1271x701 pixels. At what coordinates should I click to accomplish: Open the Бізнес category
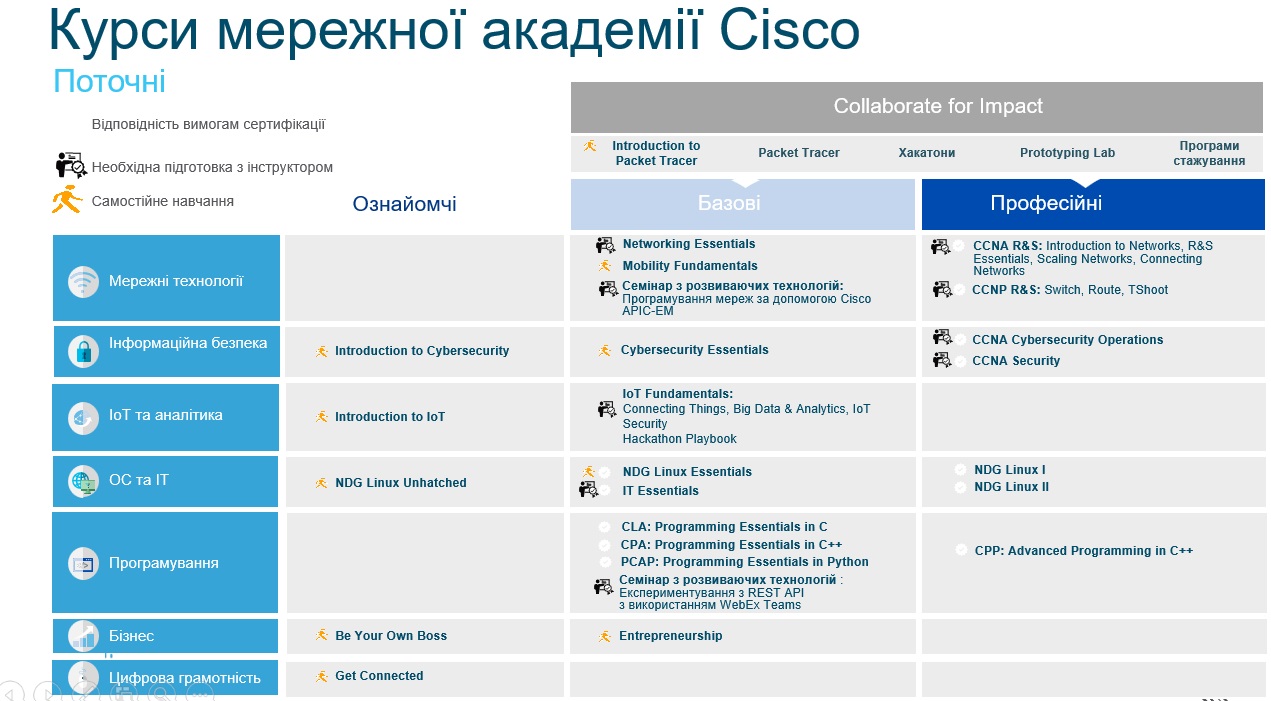[x=166, y=636]
